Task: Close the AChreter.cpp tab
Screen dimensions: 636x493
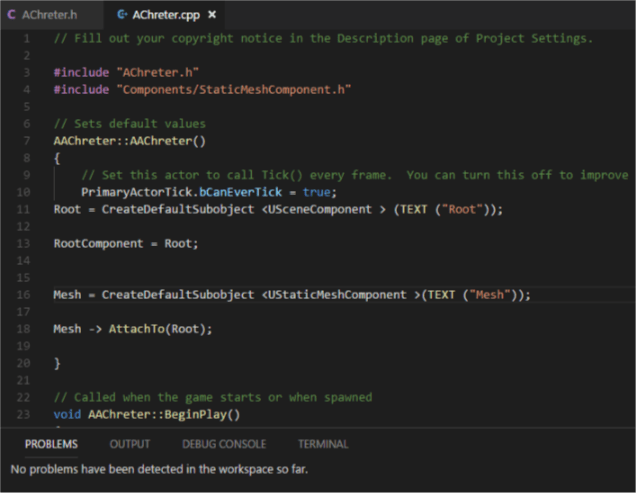Action: point(212,15)
